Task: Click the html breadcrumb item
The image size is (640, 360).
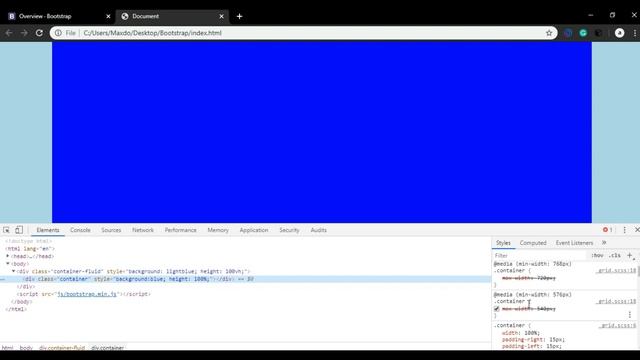Action: click(7, 348)
